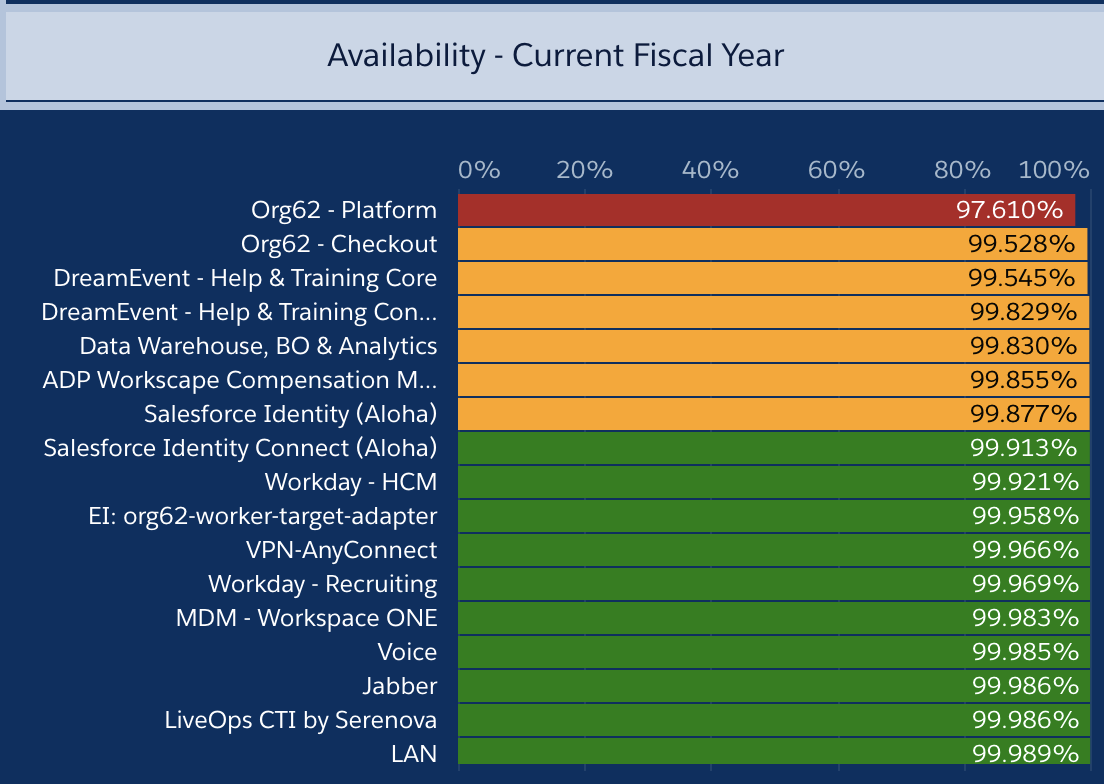Screen dimensions: 1104x784
Task: Click the 40% axis label
Action: tap(710, 170)
